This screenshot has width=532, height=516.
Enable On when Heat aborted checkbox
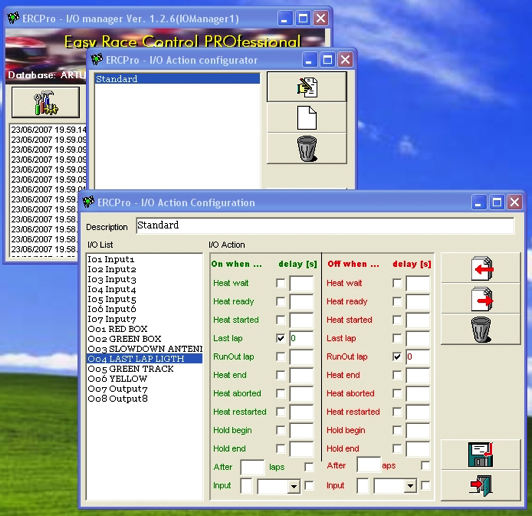[x=281, y=393]
